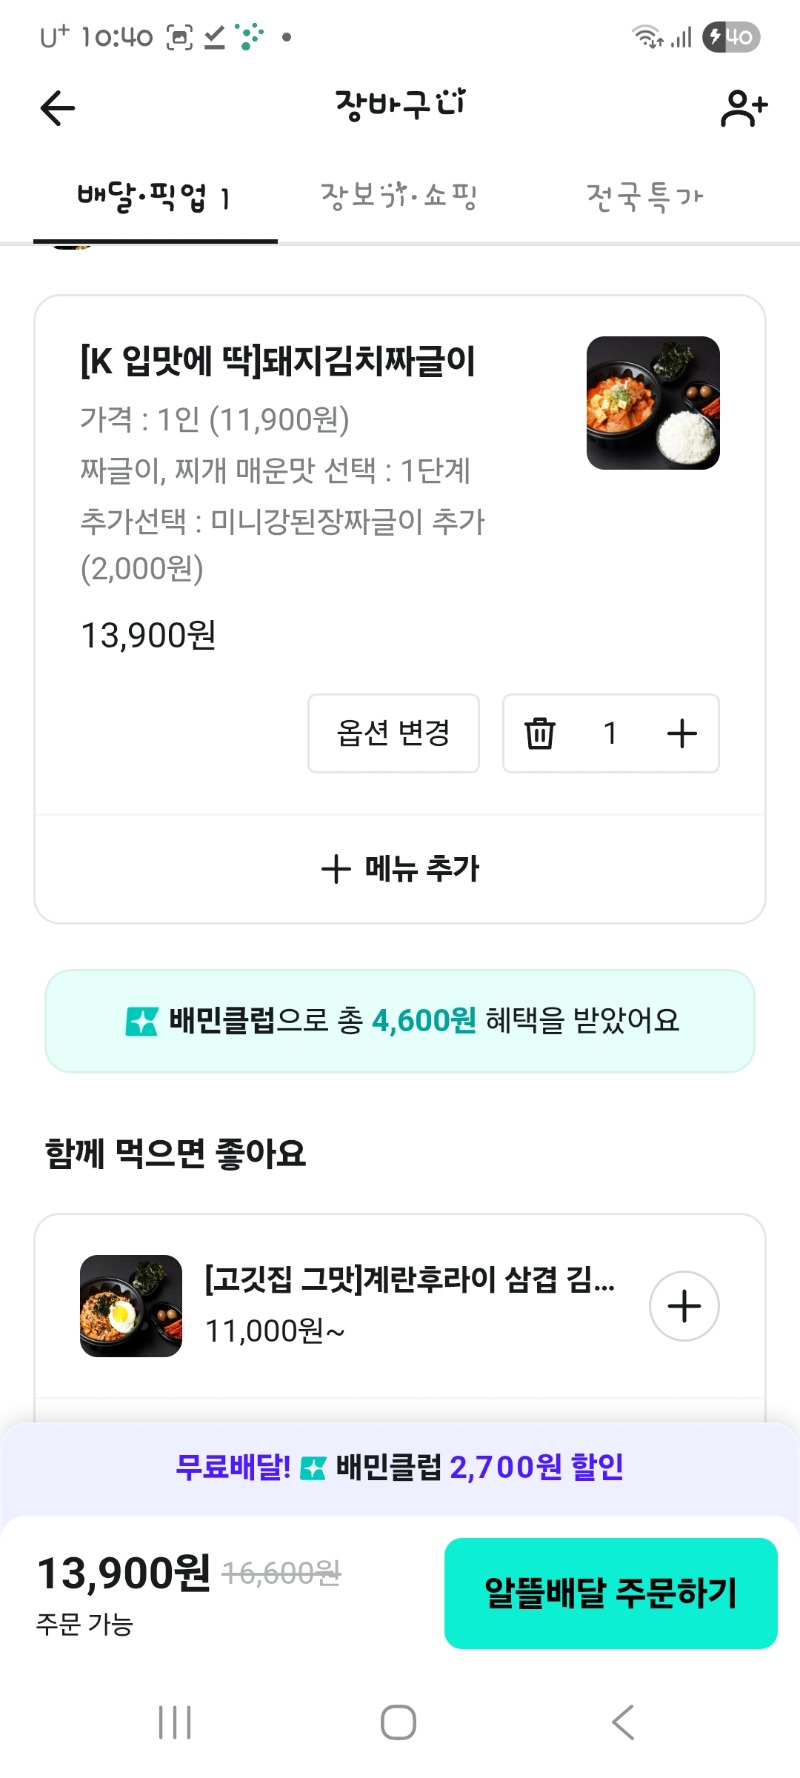This screenshot has height=1778, width=800.
Task: Open the 돼지김치짜글이 food thumbnail
Action: tap(653, 403)
